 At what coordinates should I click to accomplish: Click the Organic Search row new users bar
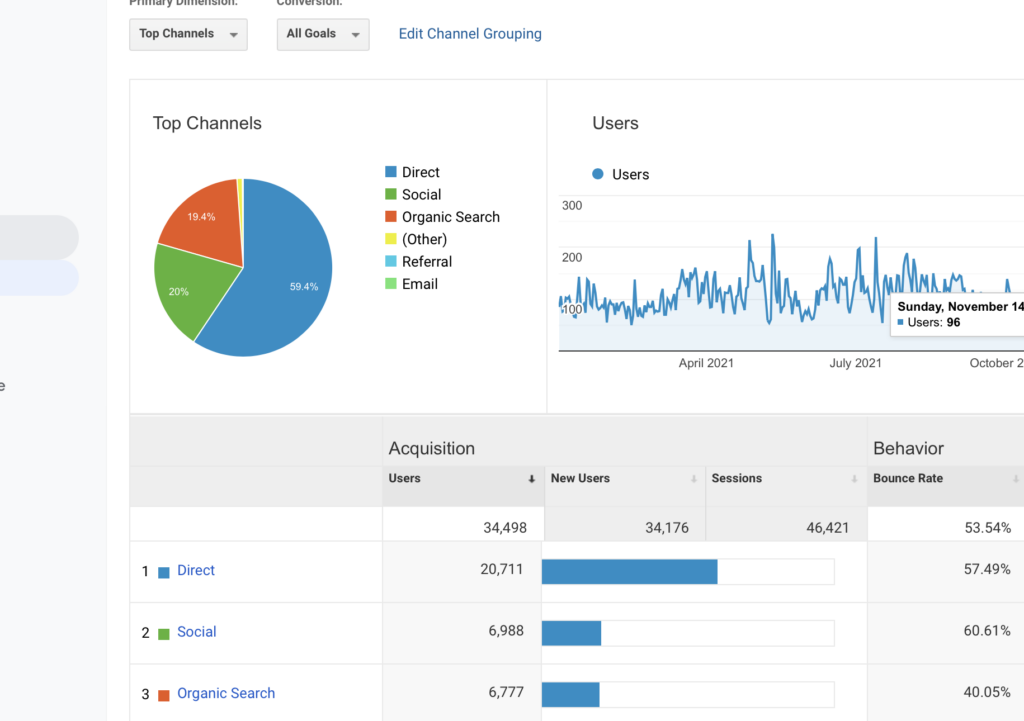[688, 694]
